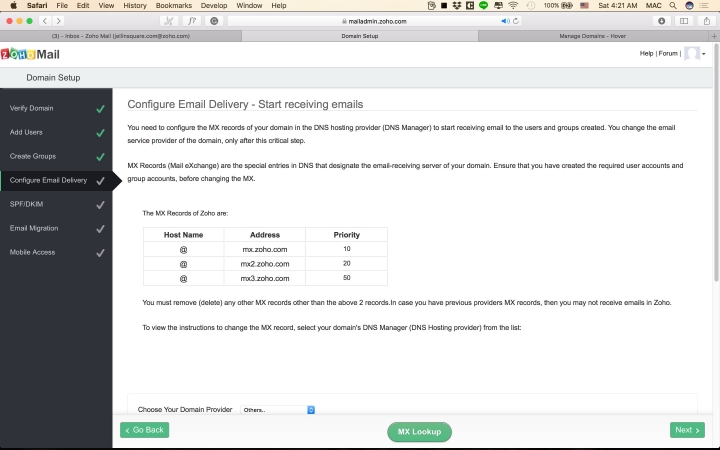720x450 pixels.
Task: Open the Dropbox menu bar icon
Action: [456, 6]
